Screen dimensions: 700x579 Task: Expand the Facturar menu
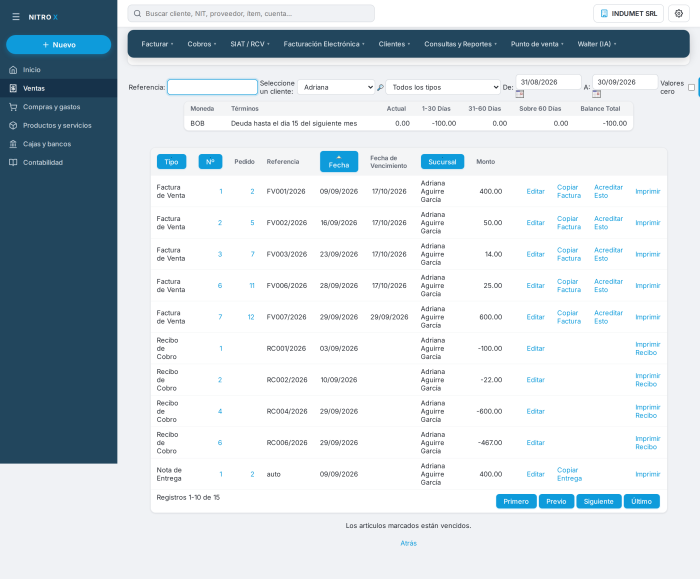tap(157, 44)
